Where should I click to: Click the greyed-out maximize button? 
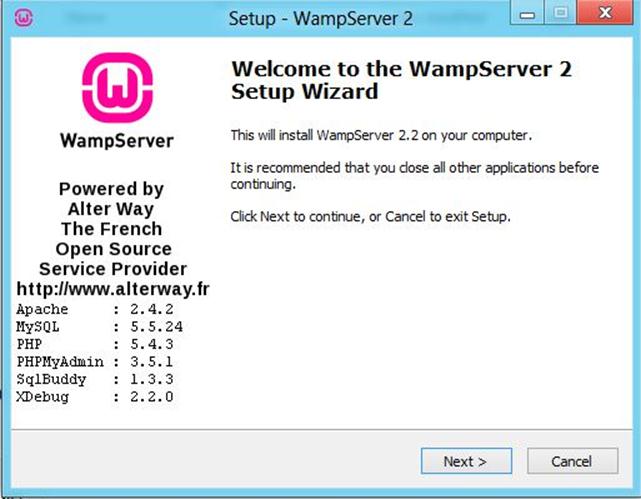pyautogui.click(x=560, y=12)
